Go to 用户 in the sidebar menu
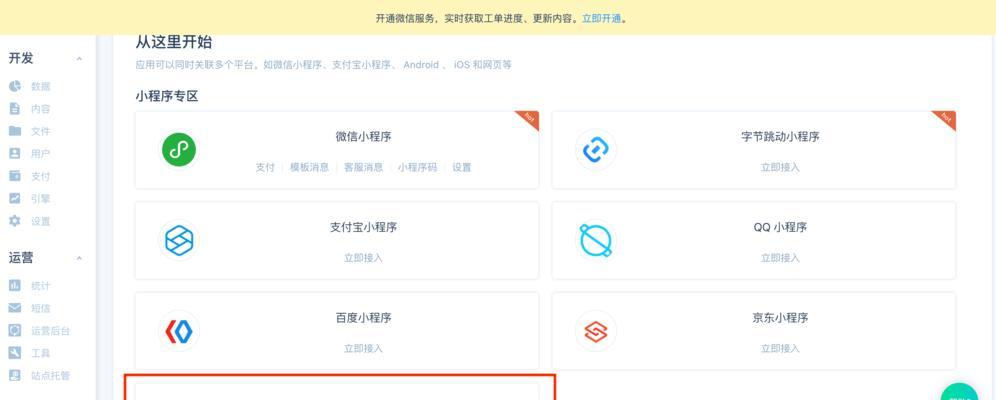Image resolution: width=996 pixels, height=400 pixels. 41,154
